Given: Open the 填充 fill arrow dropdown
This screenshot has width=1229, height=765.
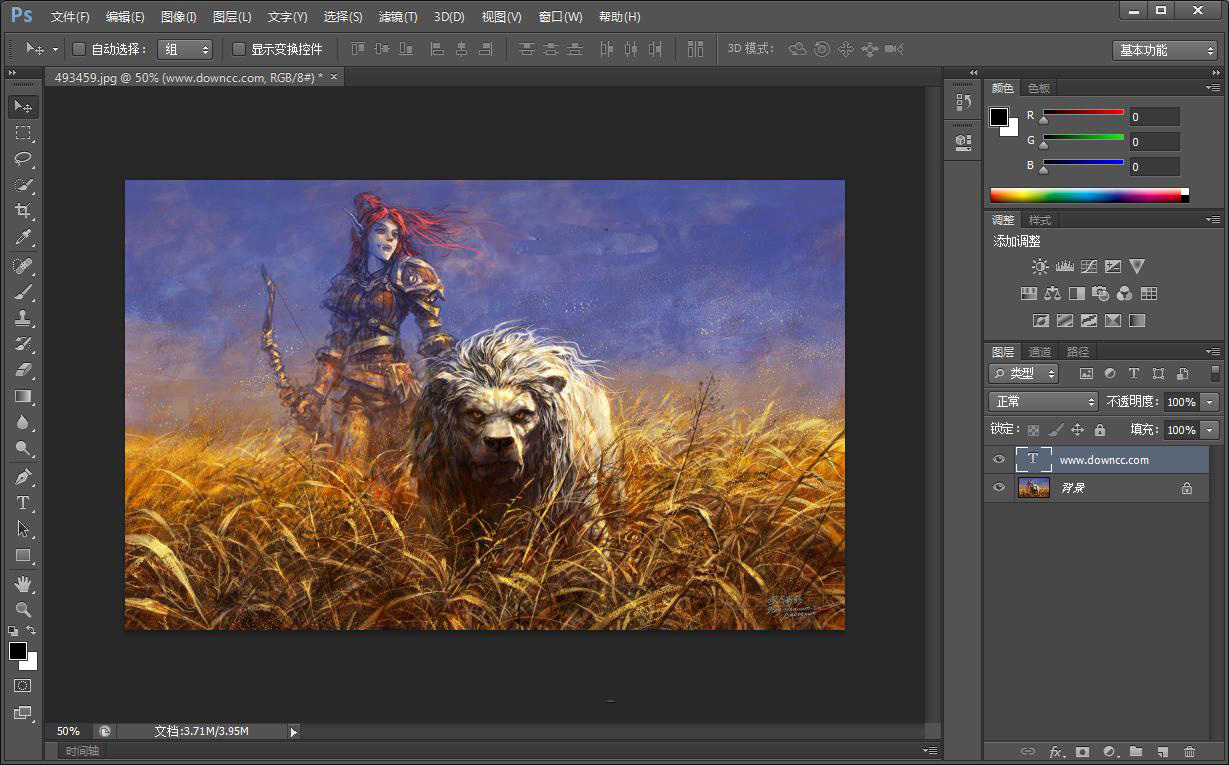Looking at the screenshot, I should tap(1210, 430).
